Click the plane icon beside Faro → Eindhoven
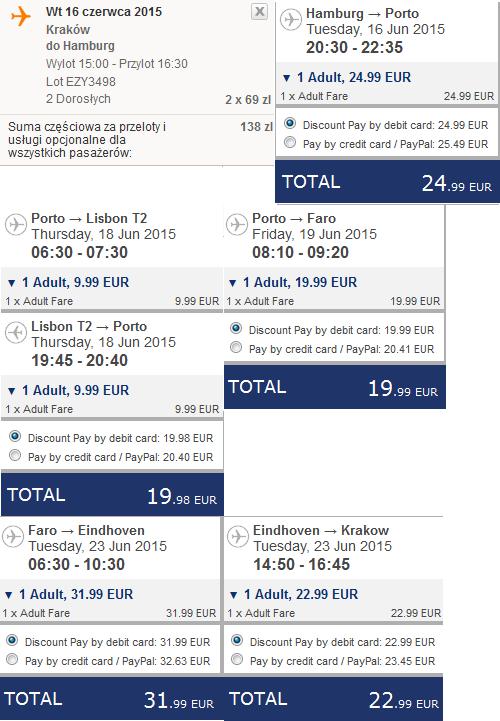 pyautogui.click(x=13, y=537)
